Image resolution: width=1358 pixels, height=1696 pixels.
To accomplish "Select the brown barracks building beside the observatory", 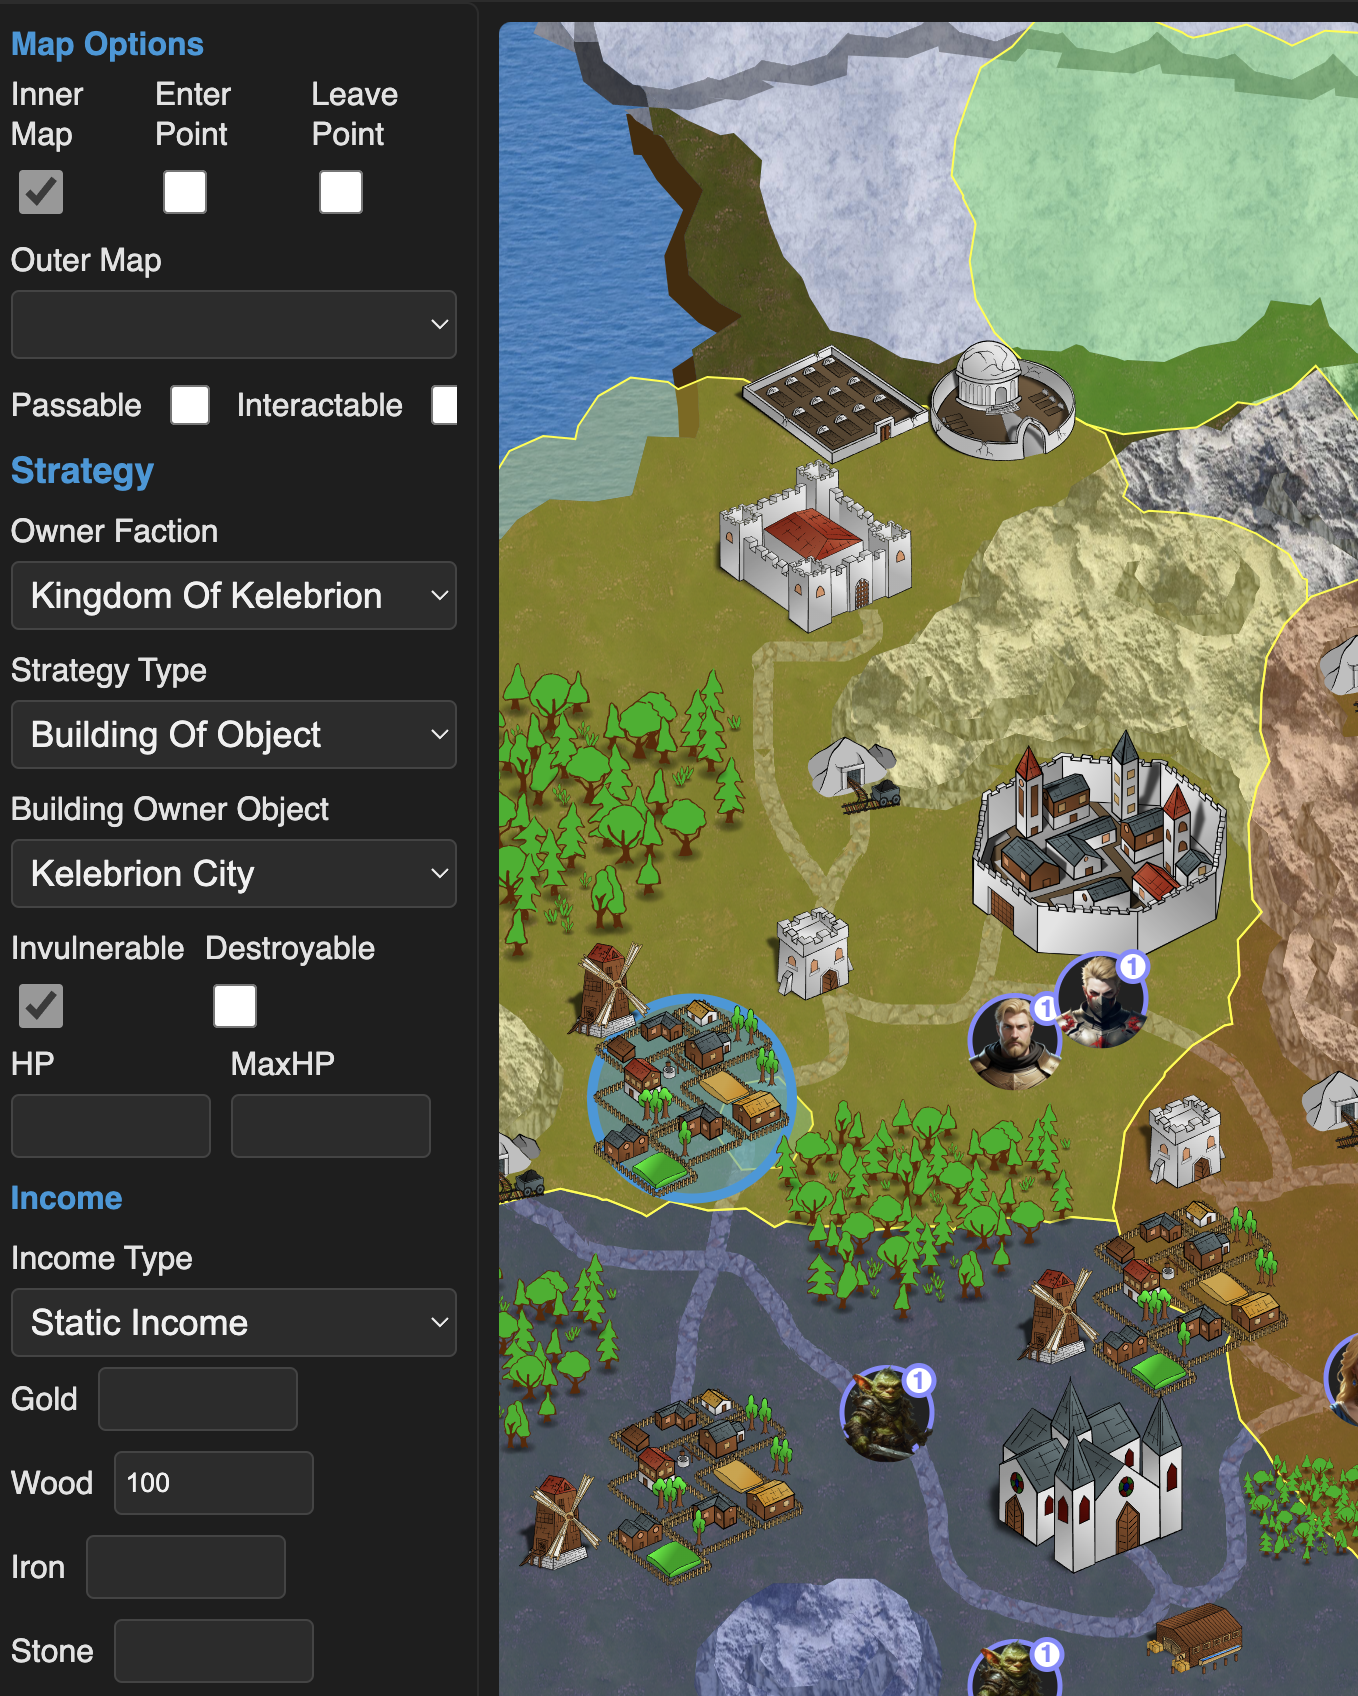I will pos(836,403).
